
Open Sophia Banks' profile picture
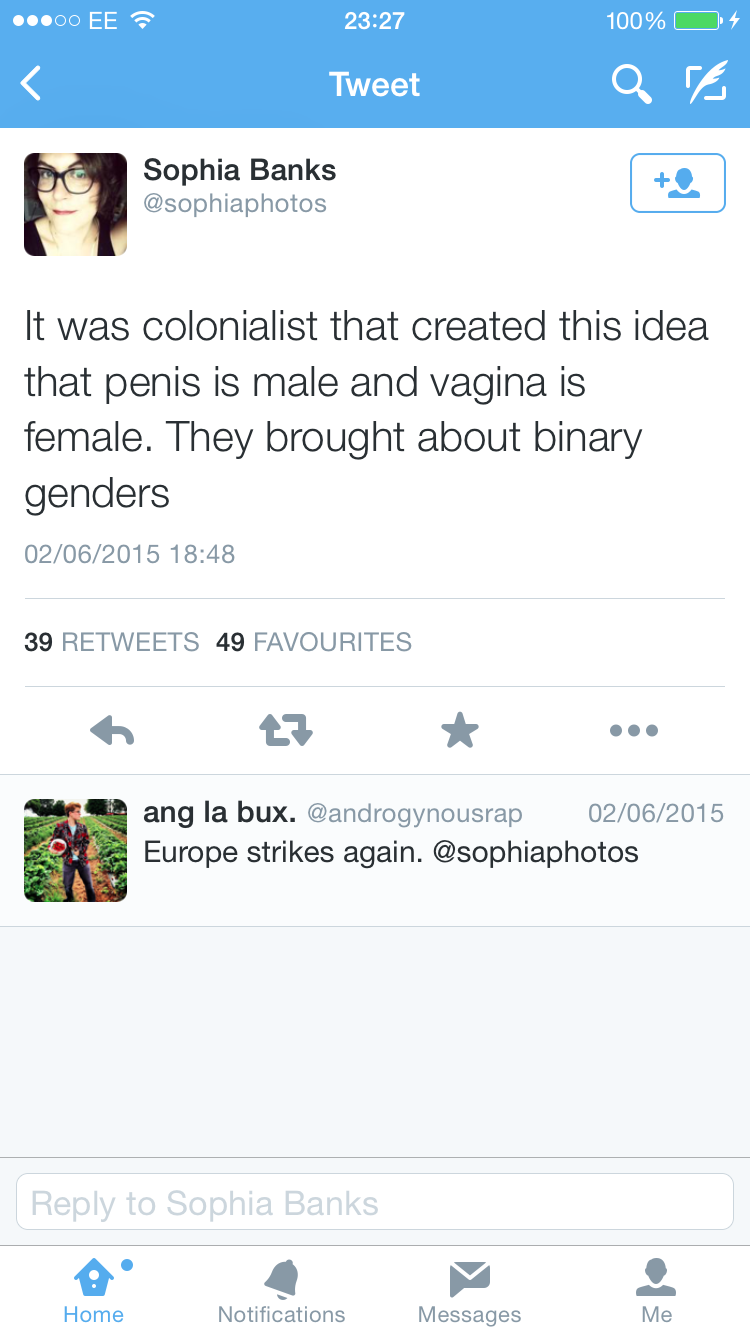75,204
